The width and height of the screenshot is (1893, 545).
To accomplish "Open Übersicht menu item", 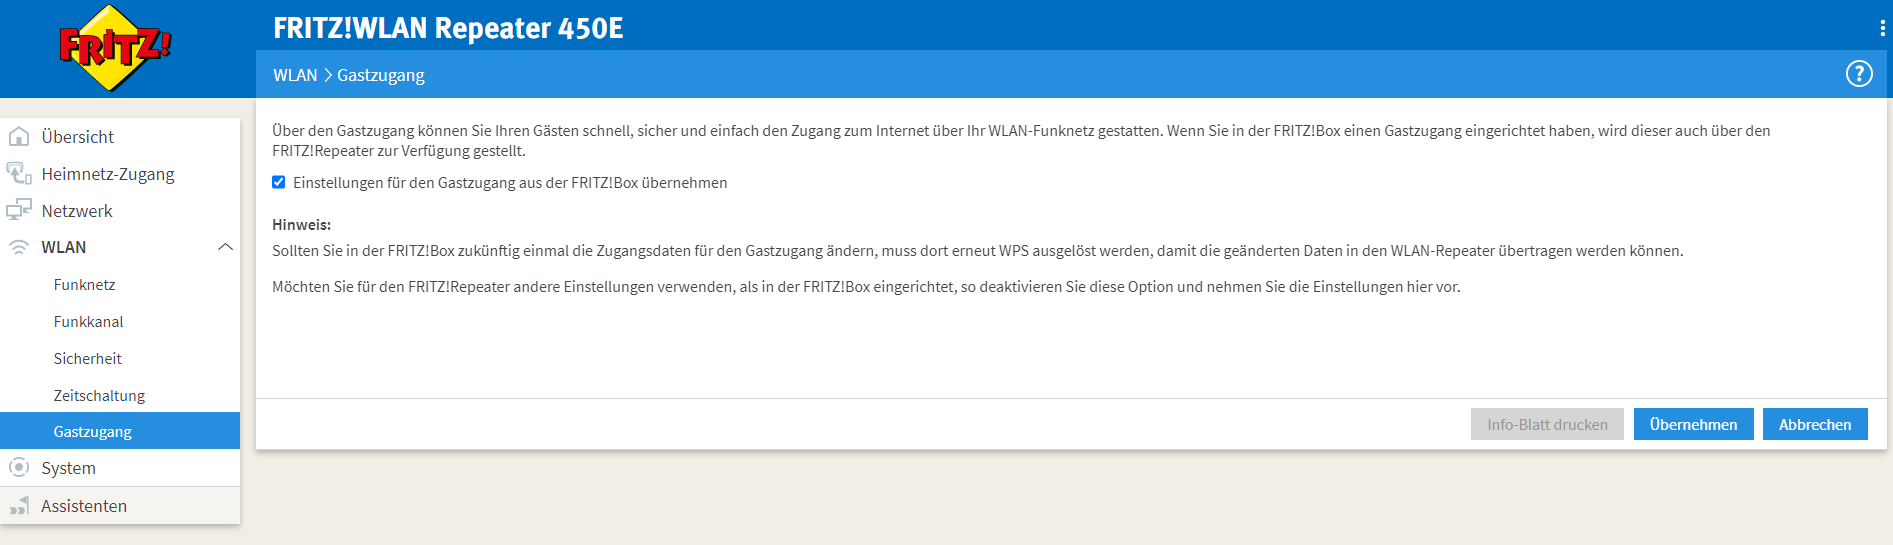I will (120, 137).
